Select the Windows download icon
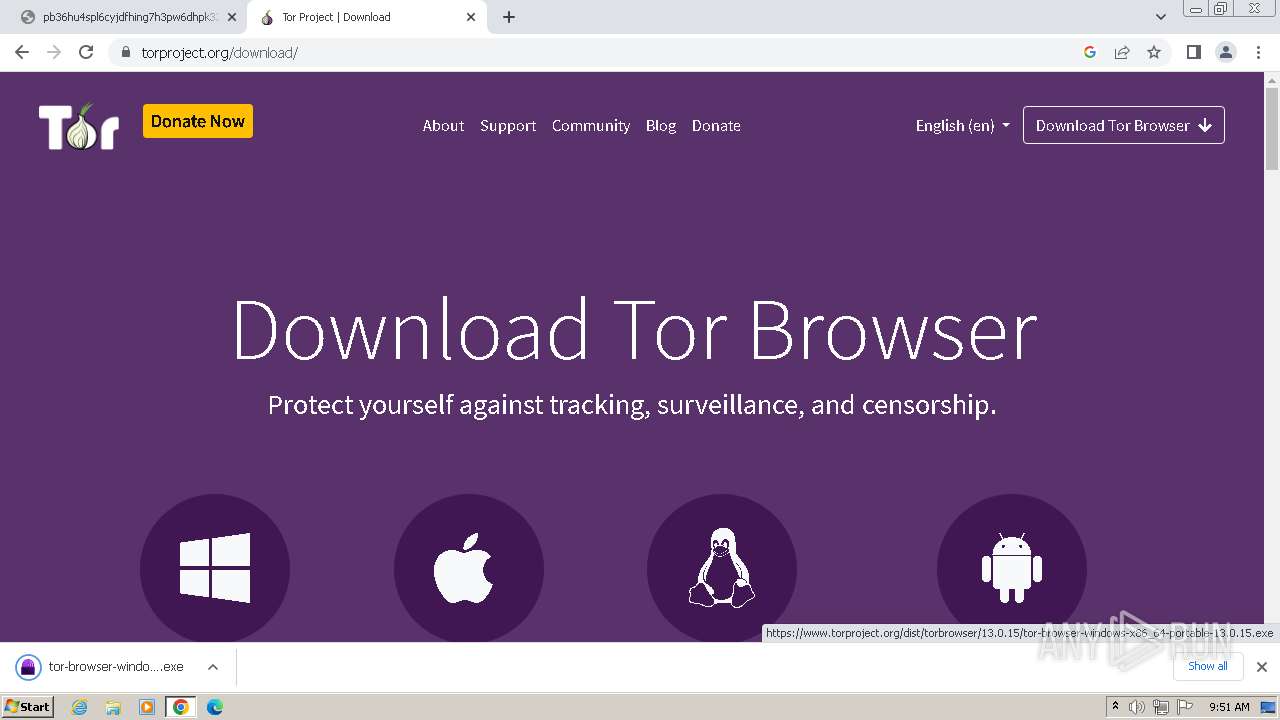 point(215,568)
